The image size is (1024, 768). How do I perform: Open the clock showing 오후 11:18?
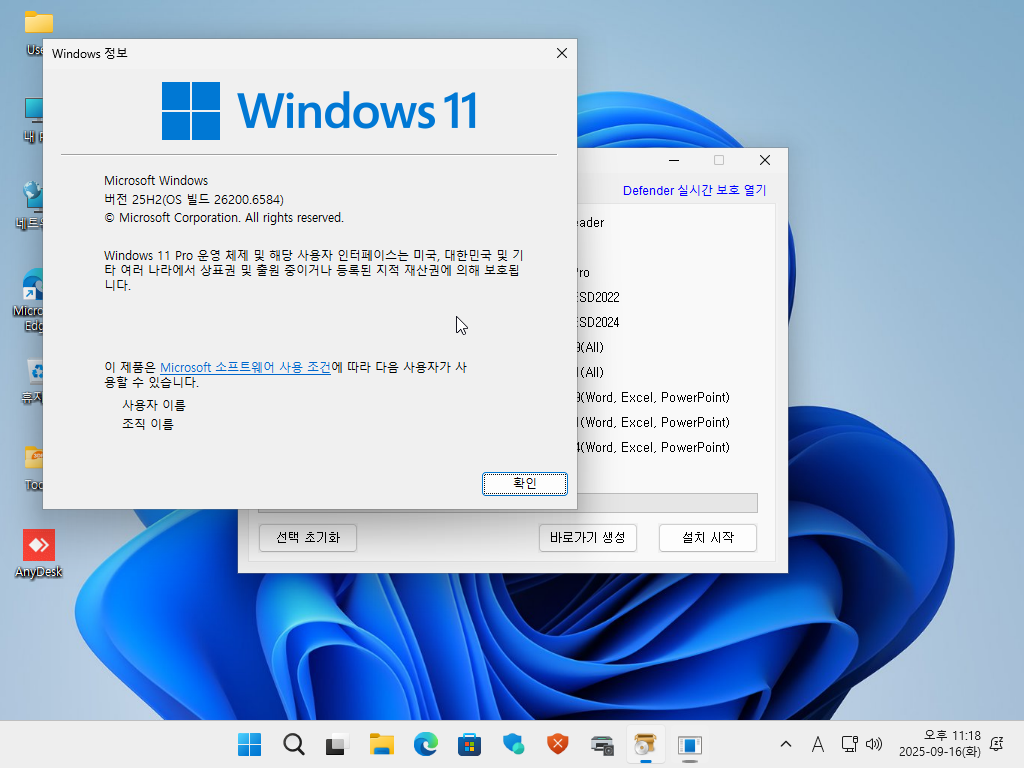(940, 744)
